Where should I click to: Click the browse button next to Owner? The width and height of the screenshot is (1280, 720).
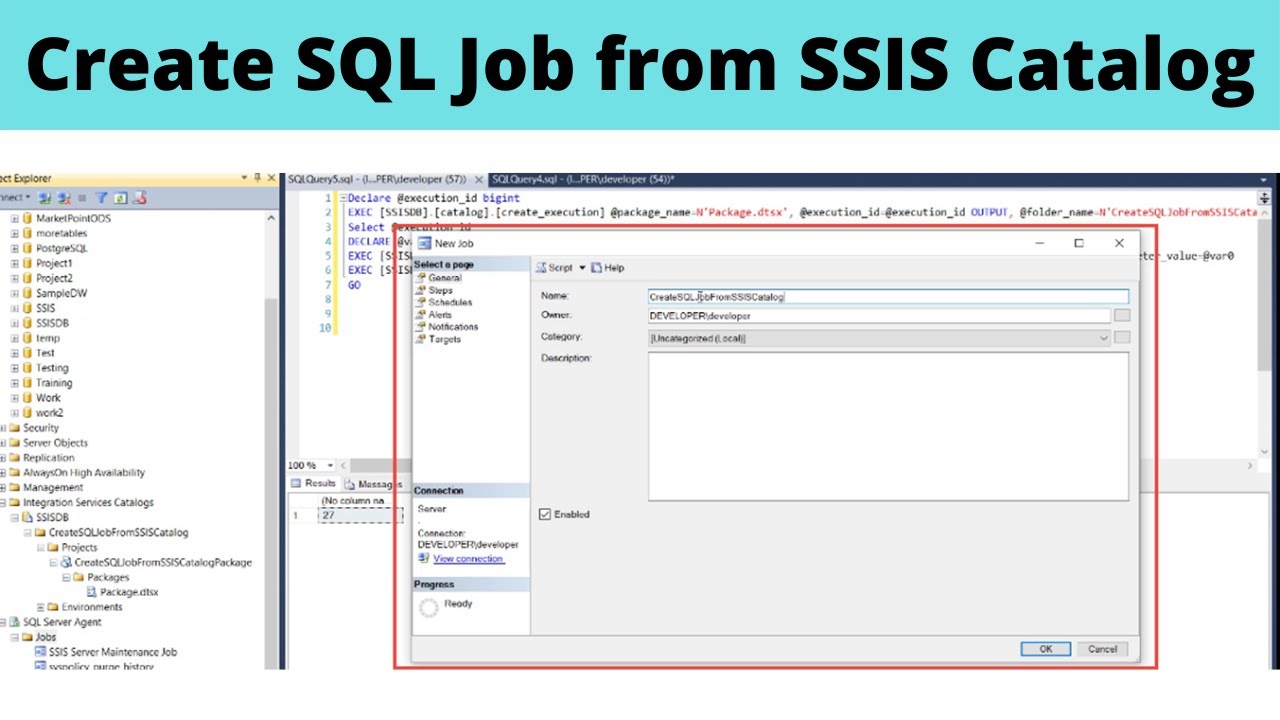pyautogui.click(x=1122, y=316)
